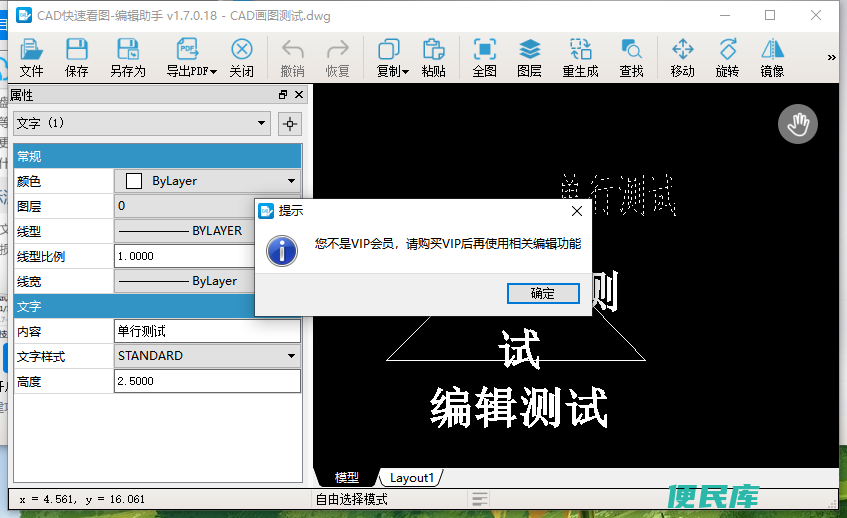847x518 pixels.
Task: Click the 线型 BYLAYER linetype field
Action: (x=185, y=231)
